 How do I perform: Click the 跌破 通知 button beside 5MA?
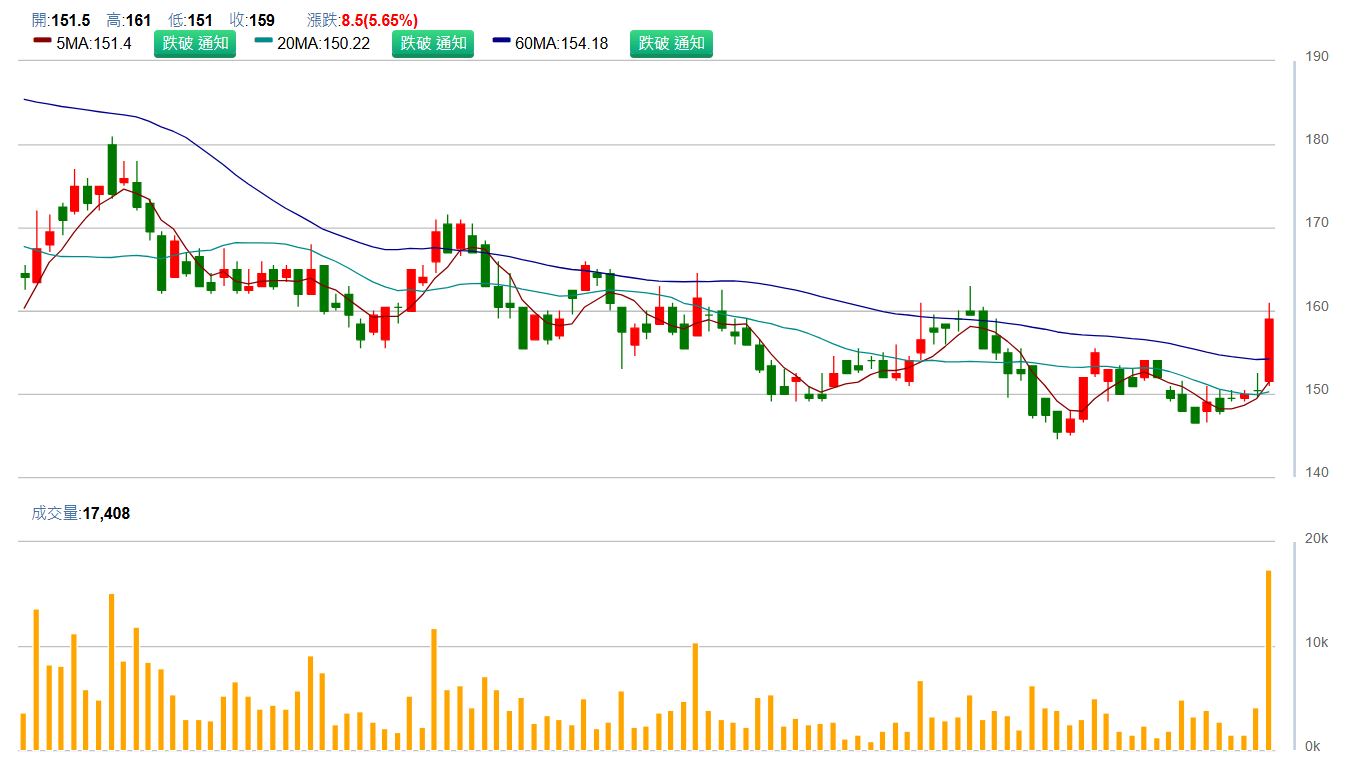click(x=194, y=43)
